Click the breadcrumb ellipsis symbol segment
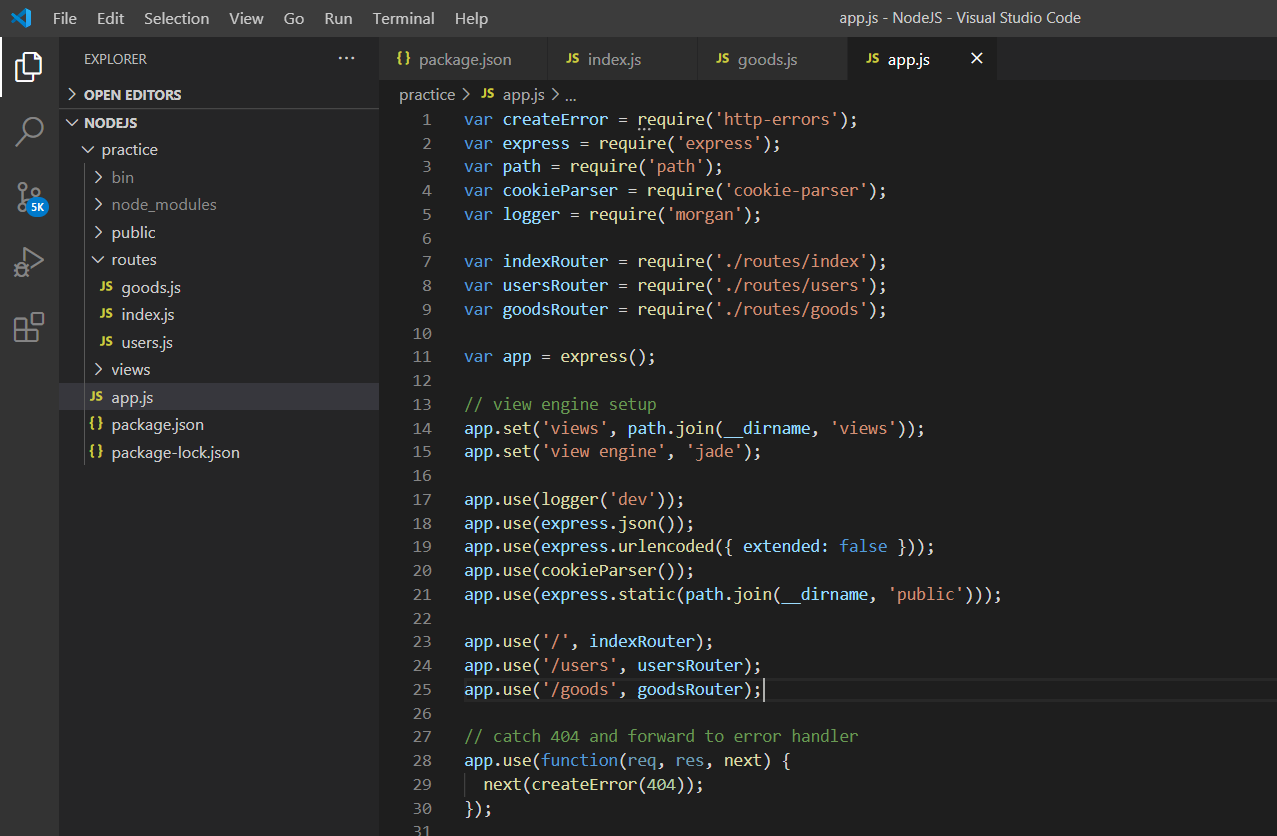The width and height of the screenshot is (1277, 836). pos(571,95)
